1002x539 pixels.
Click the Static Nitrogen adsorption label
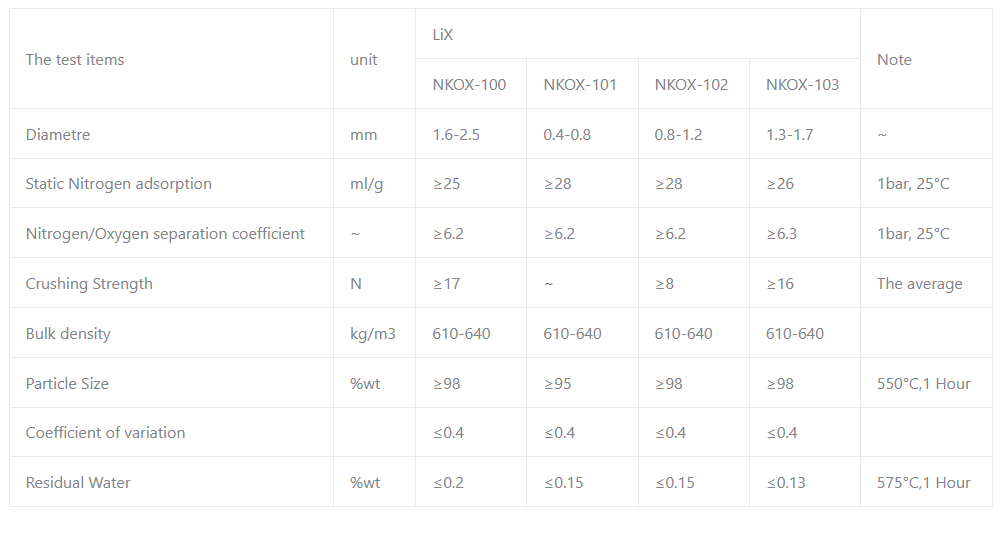point(119,184)
